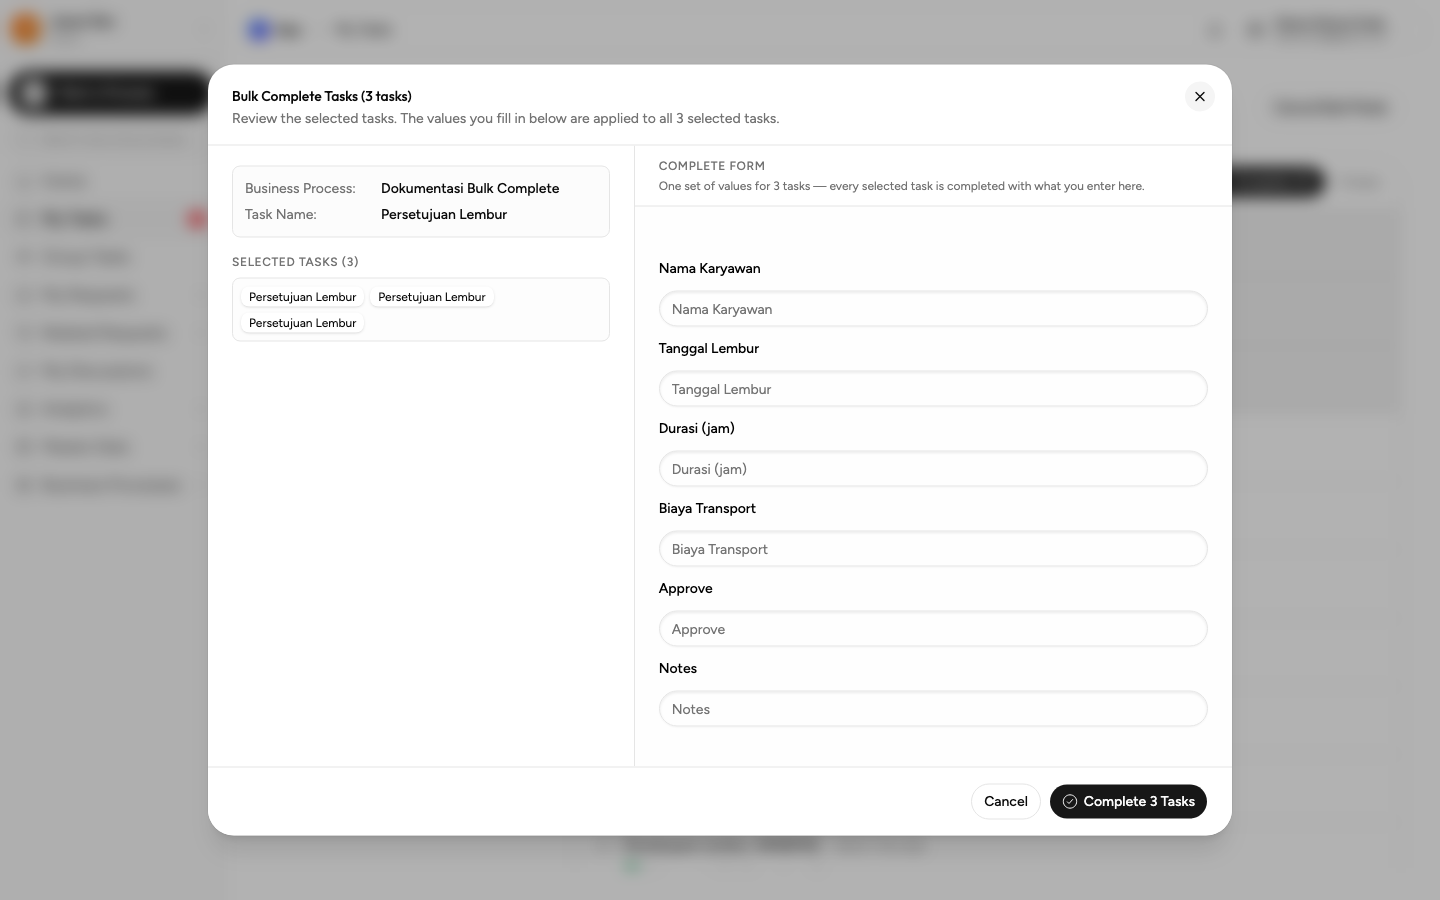
Task: Close the Bulk Complete Tasks dialog
Action: tap(1200, 96)
